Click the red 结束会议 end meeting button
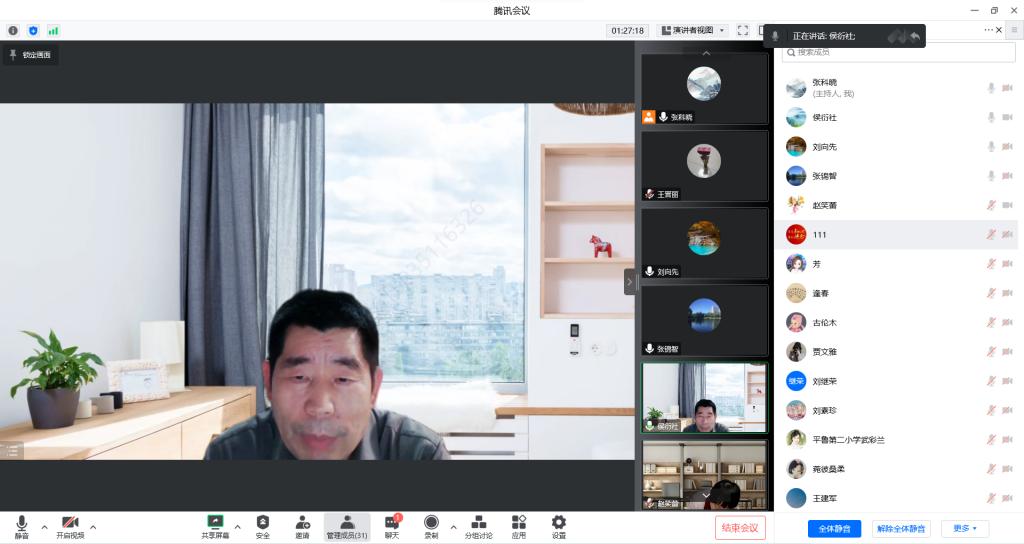 pos(740,527)
